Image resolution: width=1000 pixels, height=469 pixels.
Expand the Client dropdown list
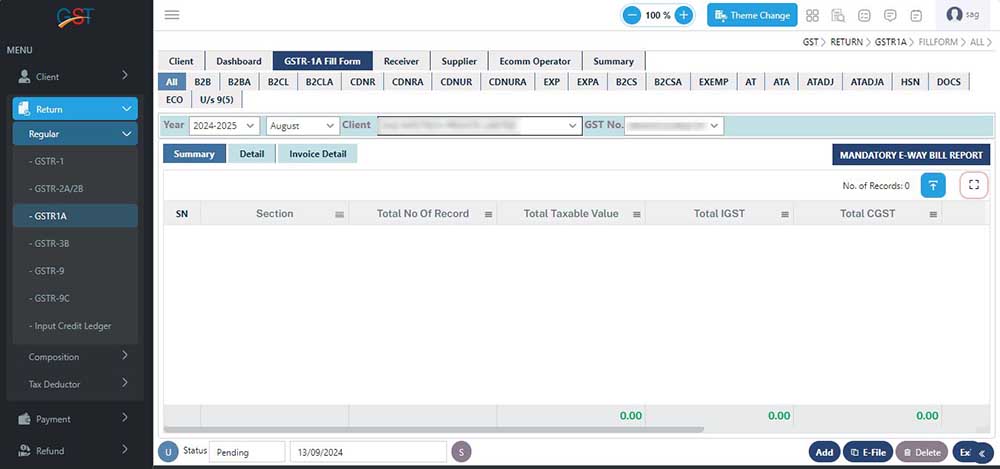pos(573,125)
